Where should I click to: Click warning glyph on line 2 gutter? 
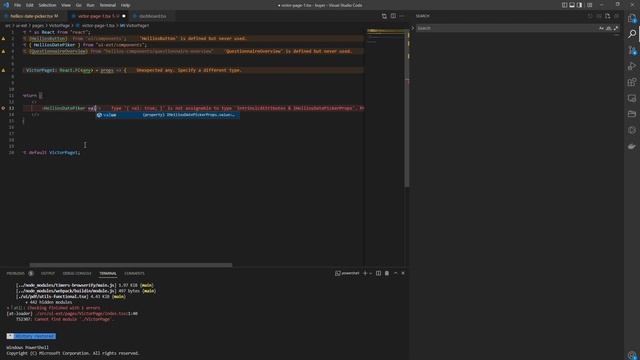[3, 38]
